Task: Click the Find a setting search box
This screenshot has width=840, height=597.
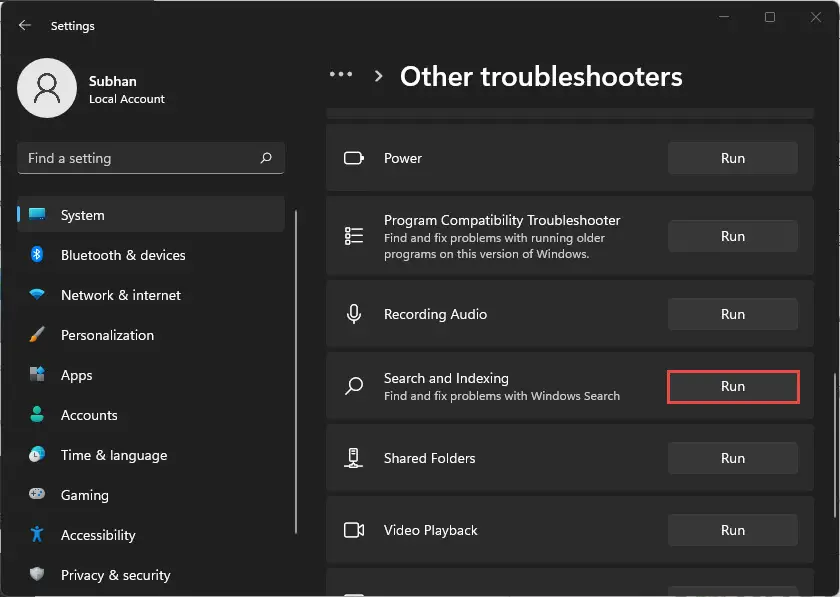Action: [x=151, y=158]
